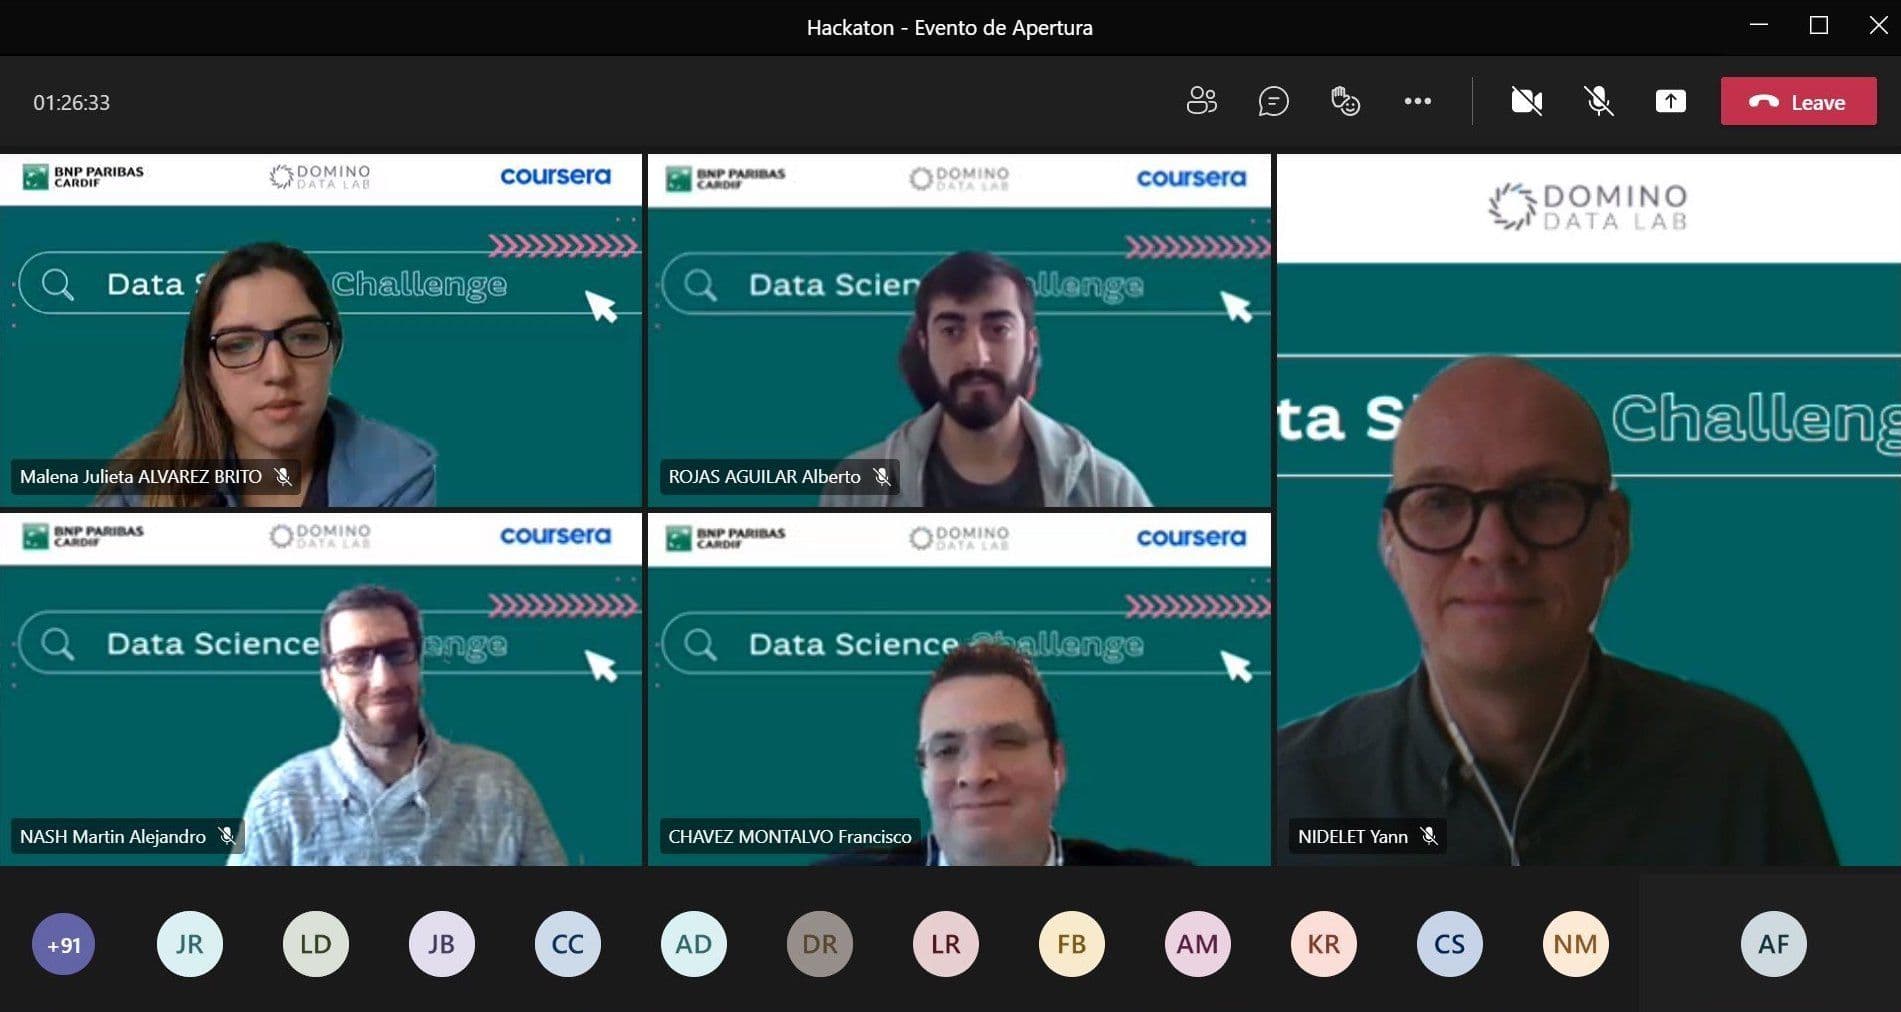This screenshot has width=1901, height=1012.
Task: Select Malena Julieta ALVAREZ BRITO video tile
Action: click(321, 330)
